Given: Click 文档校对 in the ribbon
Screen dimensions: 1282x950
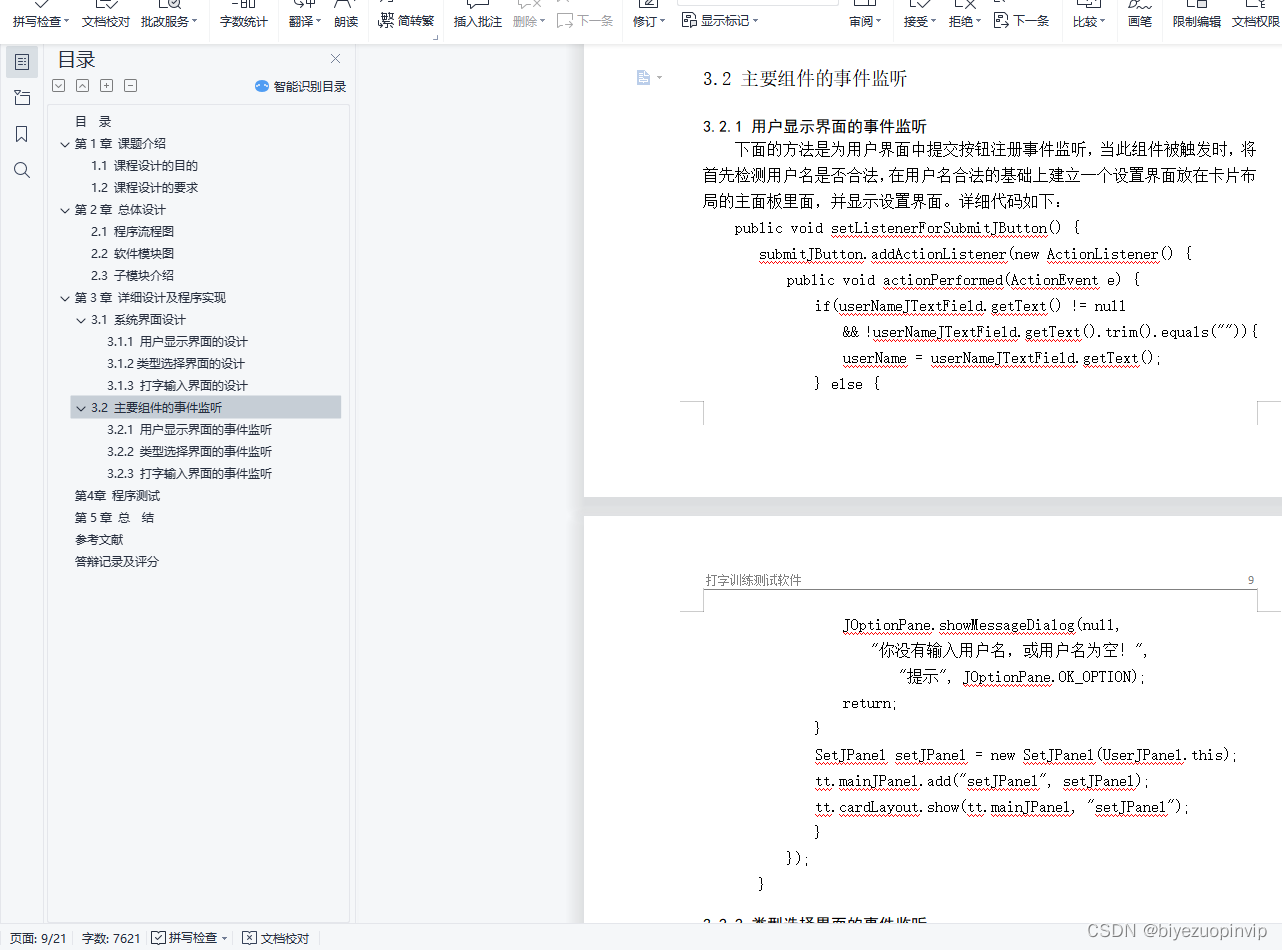Looking at the screenshot, I should pyautogui.click(x=106, y=21).
